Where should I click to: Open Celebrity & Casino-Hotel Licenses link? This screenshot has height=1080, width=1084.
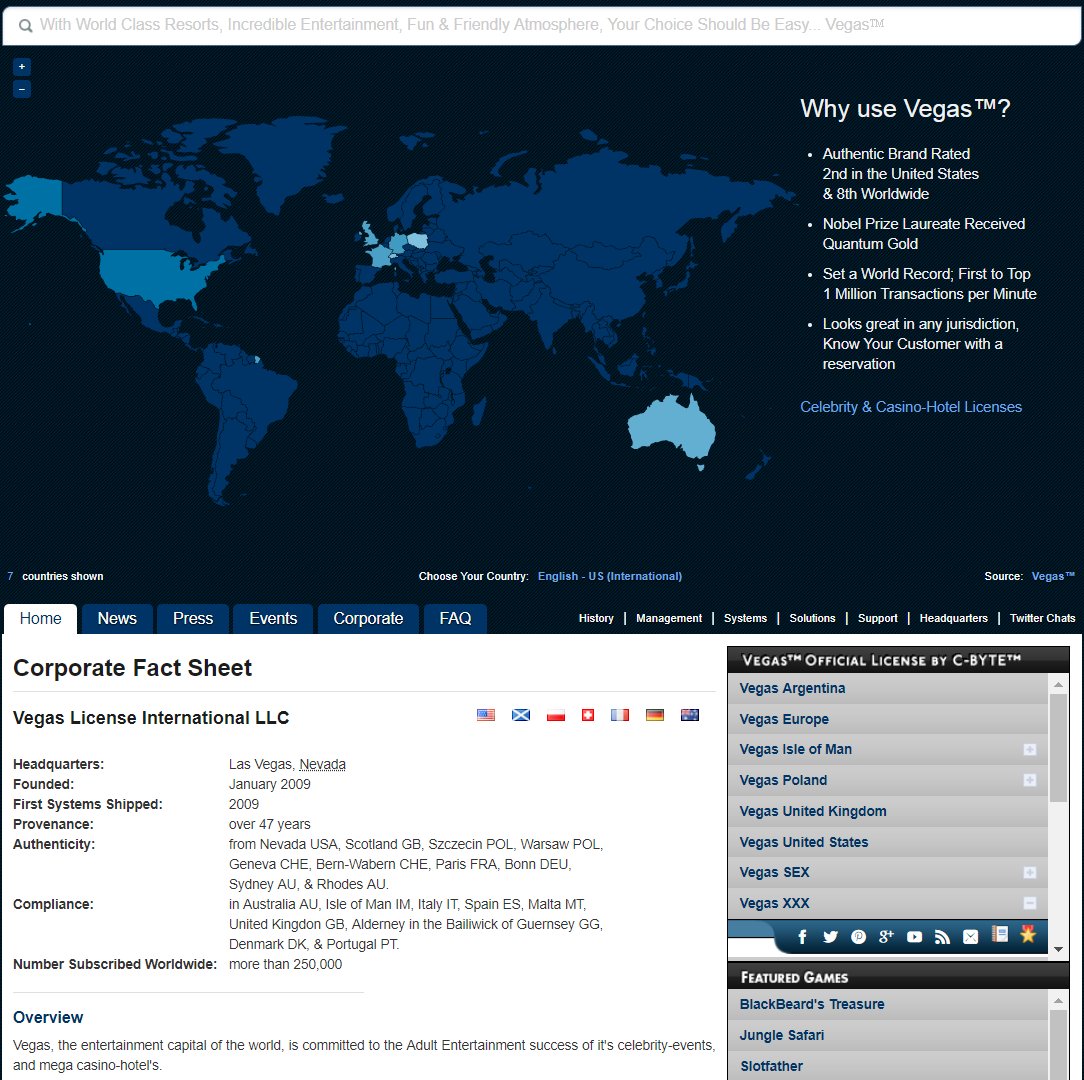910,407
